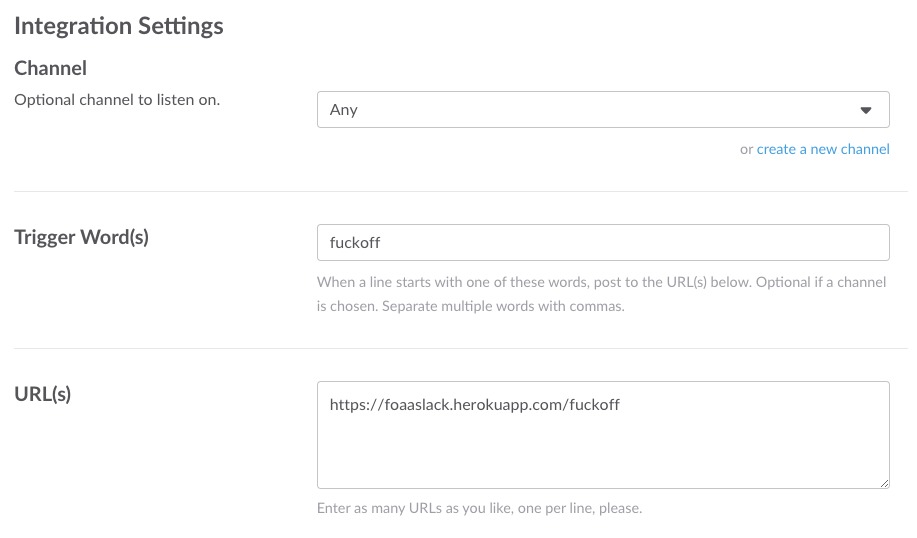Viewport: 917px width, 538px height.
Task: Click the "Trigger Word(s)" label
Action: (x=81, y=237)
